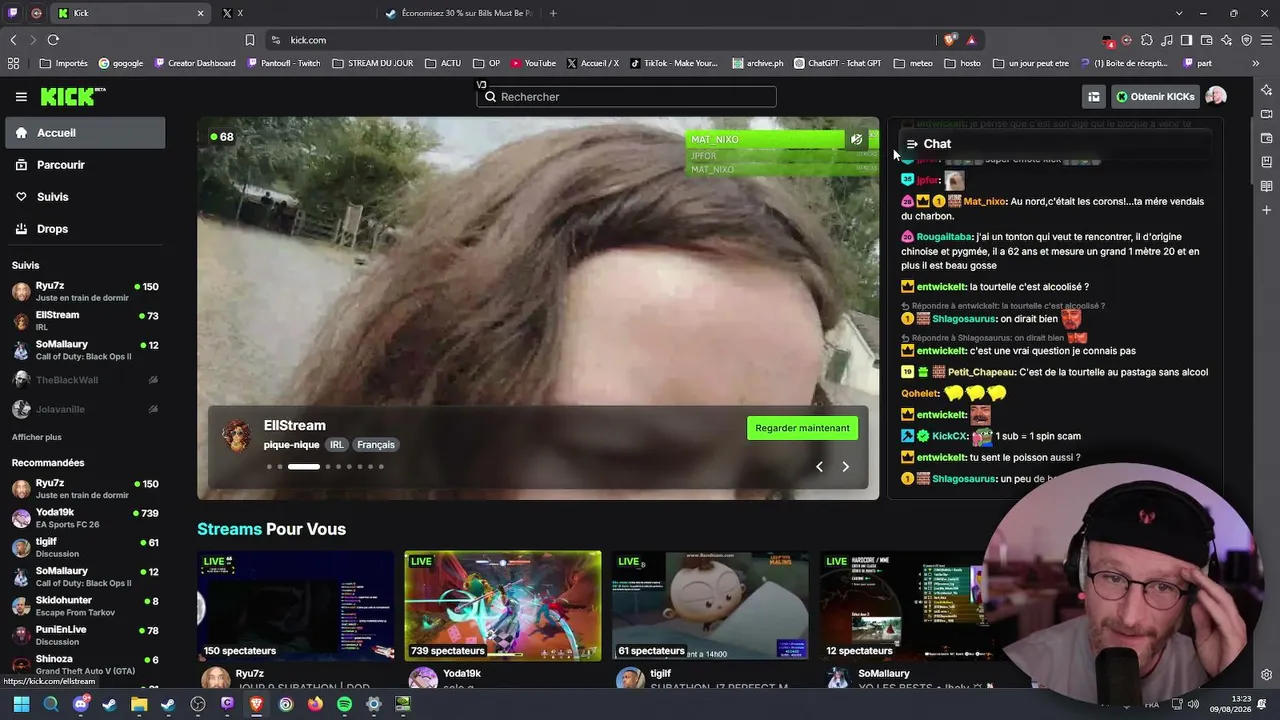Open EllStream channel in Suivis list
Image resolution: width=1280 pixels, height=720 pixels.
[85, 320]
